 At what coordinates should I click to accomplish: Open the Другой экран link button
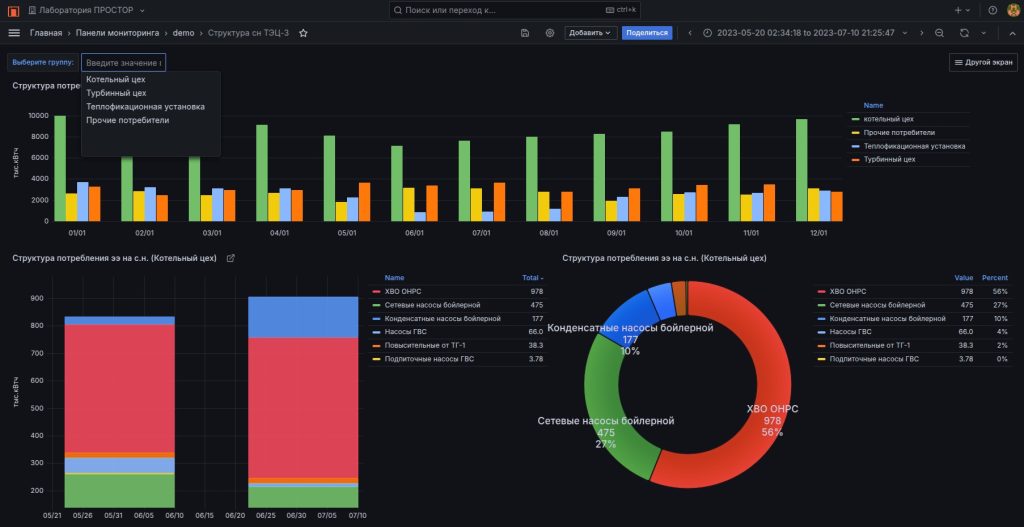(x=983, y=63)
